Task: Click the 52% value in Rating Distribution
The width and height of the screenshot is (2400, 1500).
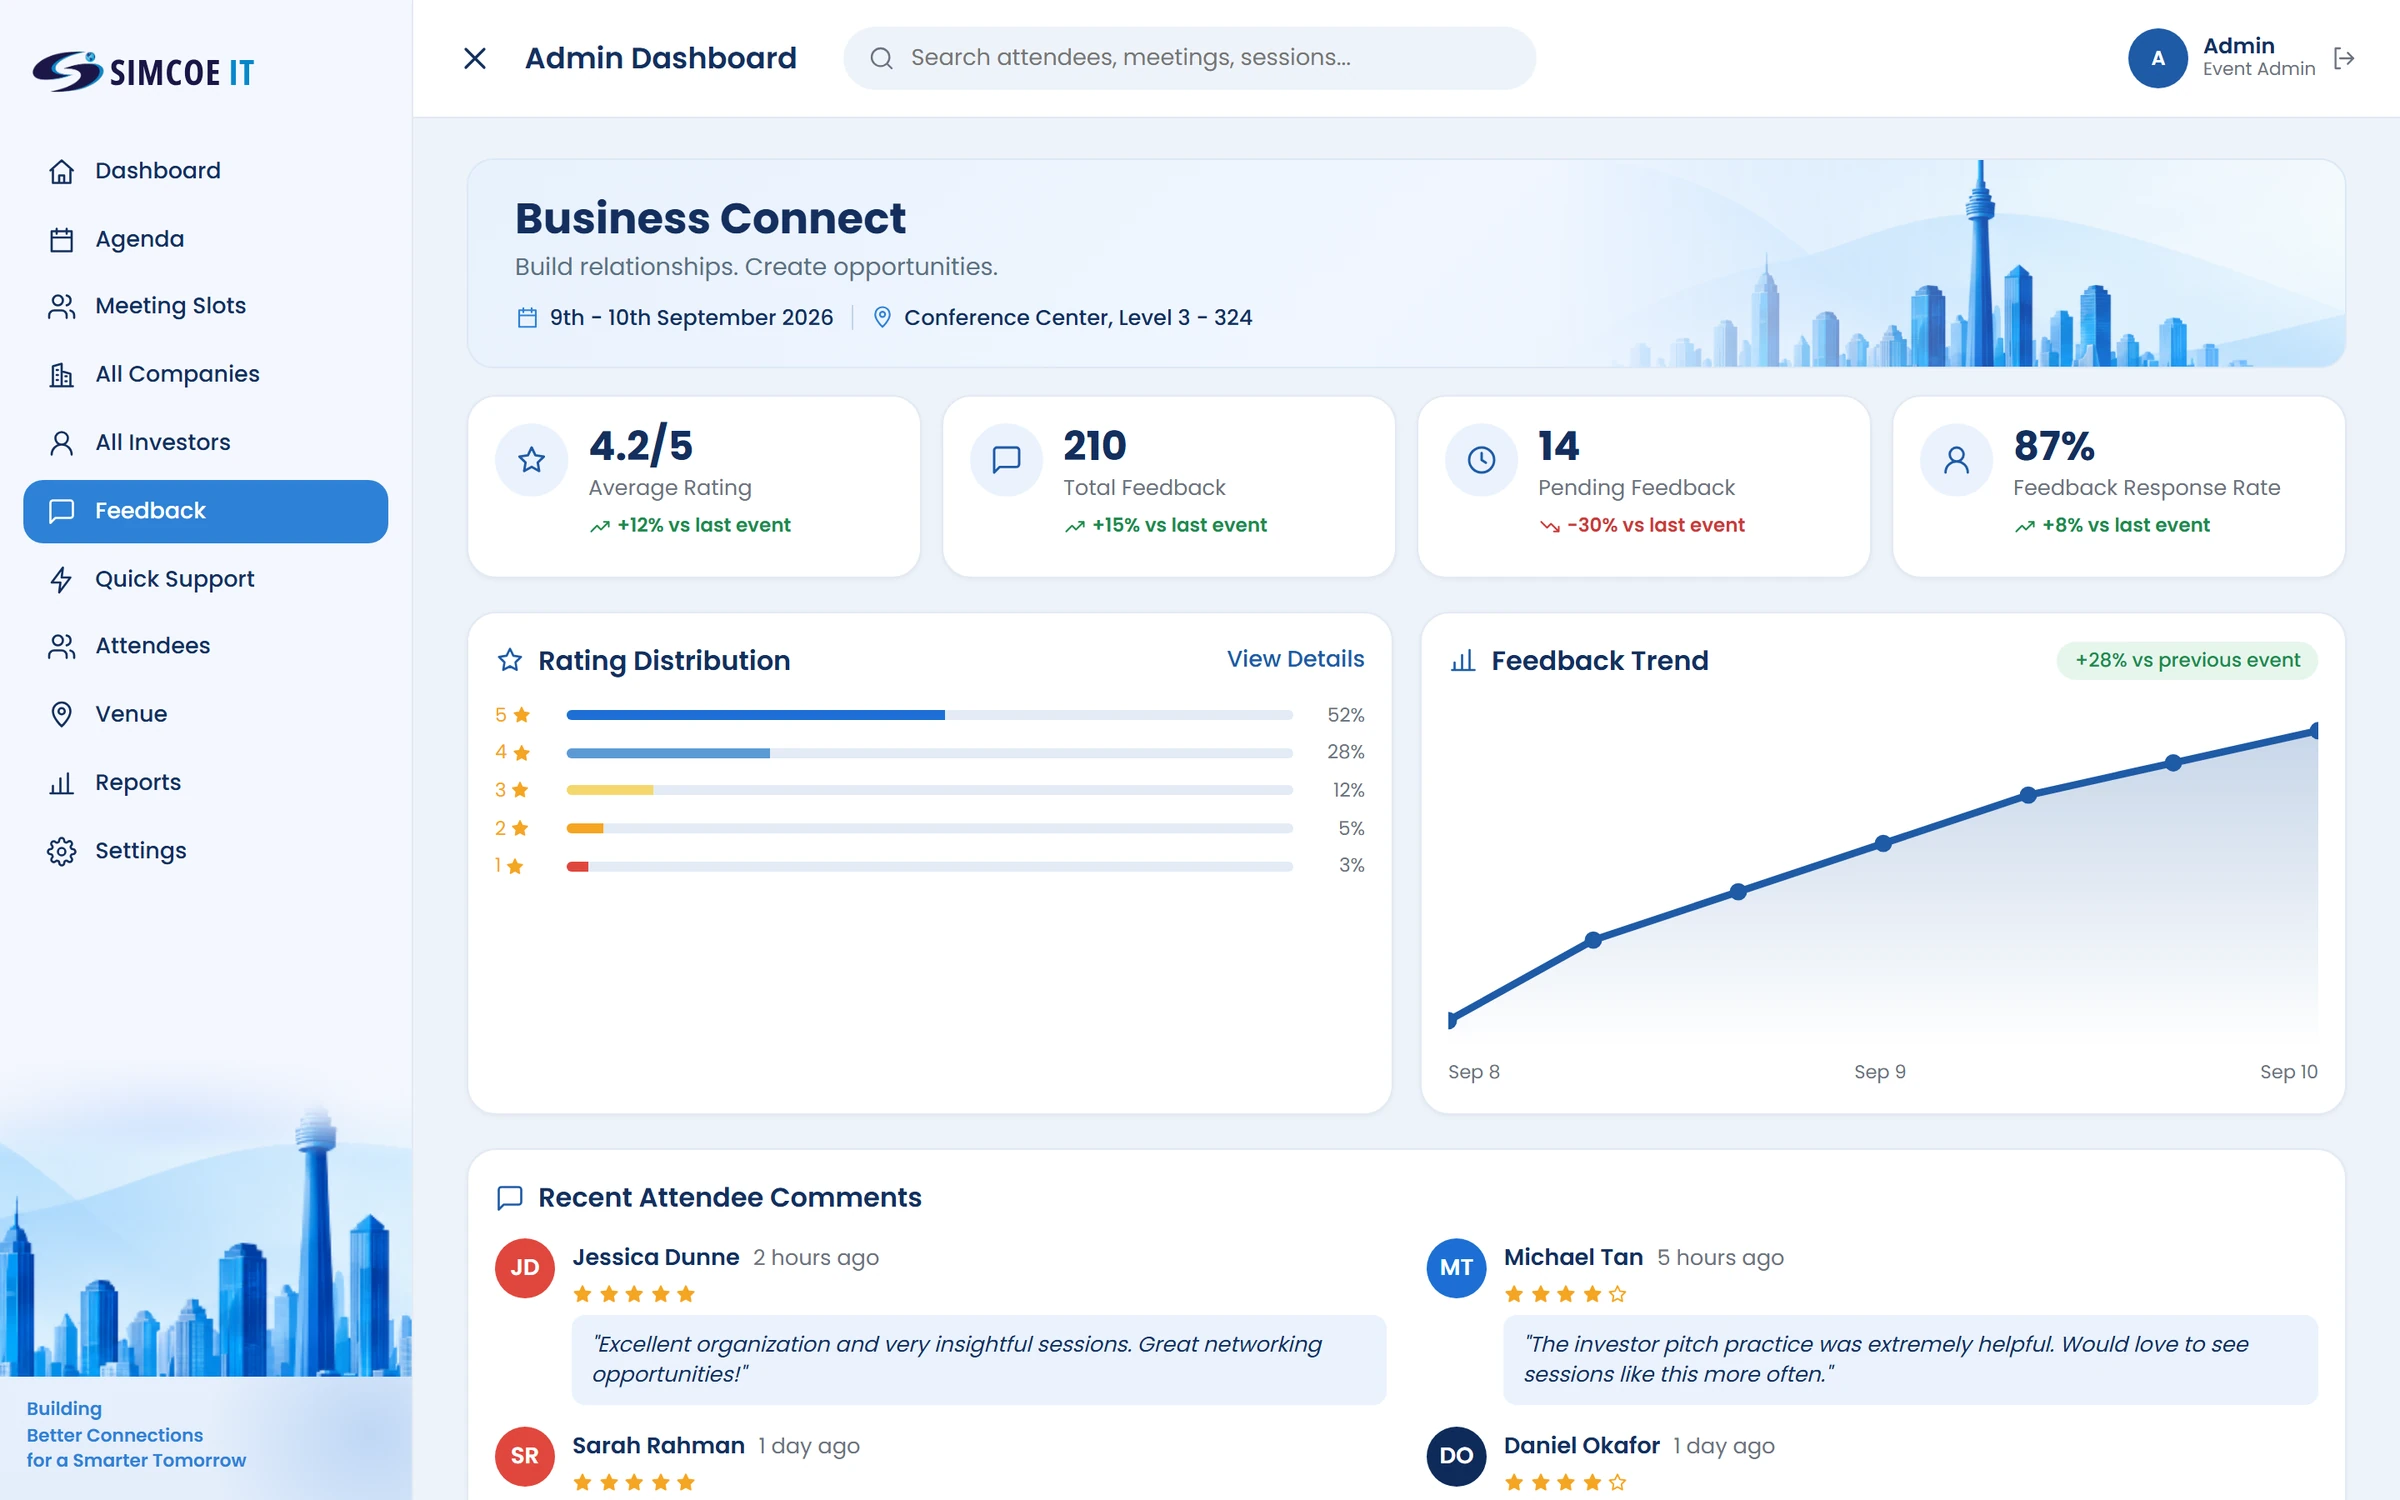Action: 1345,715
